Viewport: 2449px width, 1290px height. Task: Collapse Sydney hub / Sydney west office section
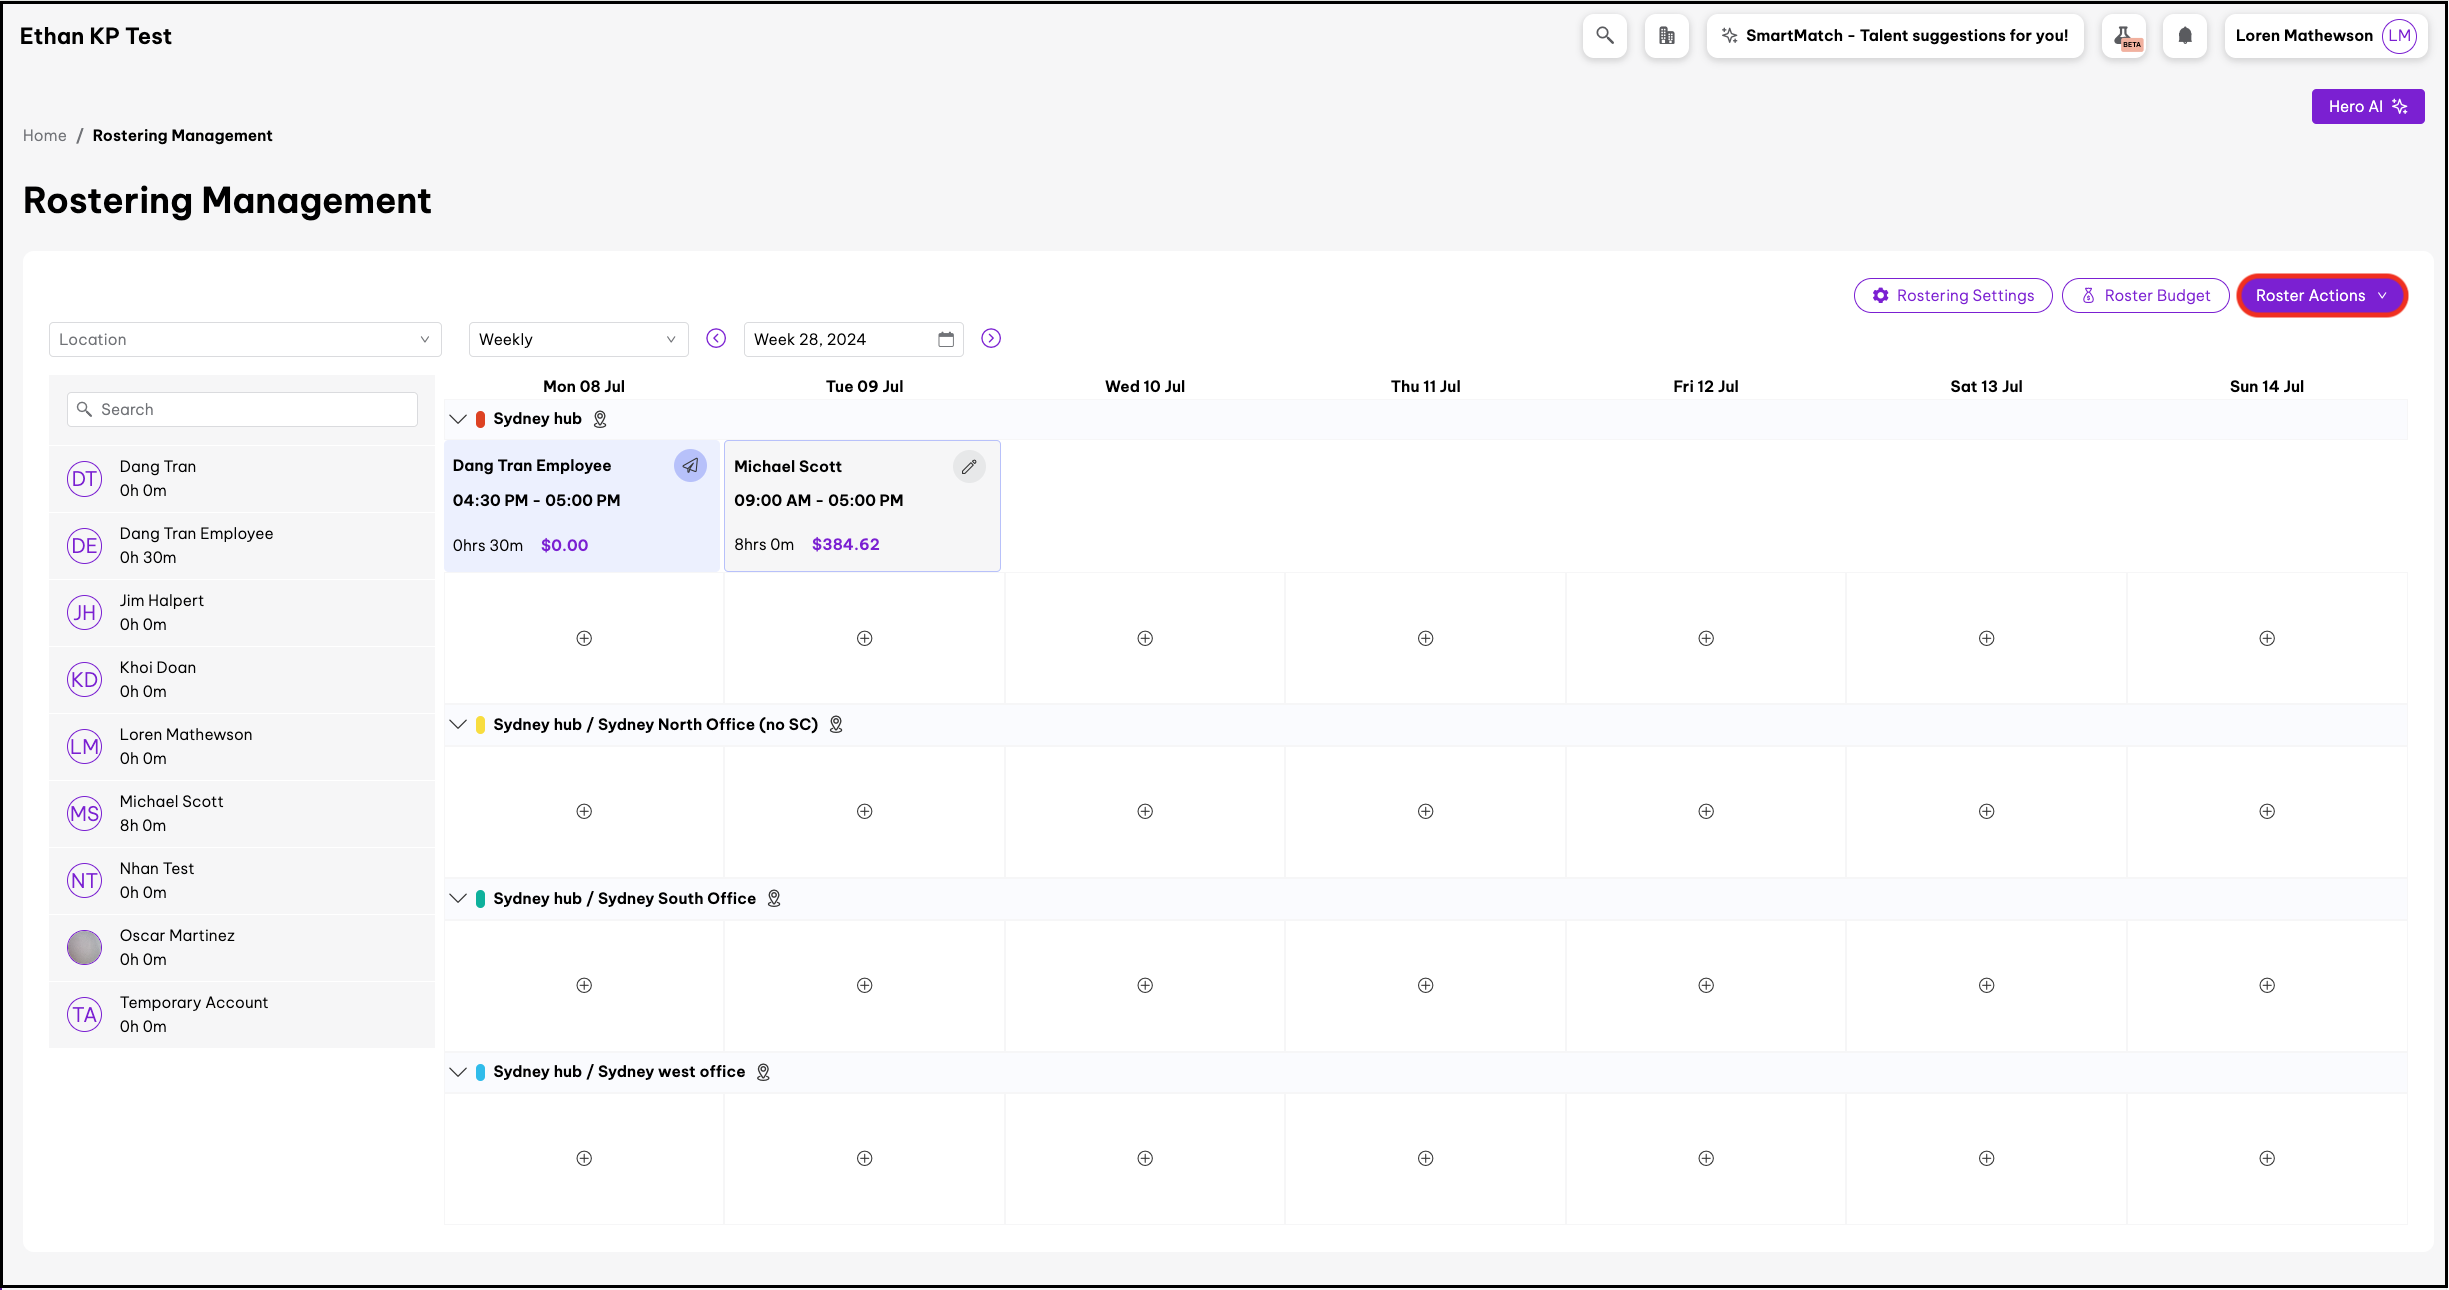click(x=458, y=1072)
